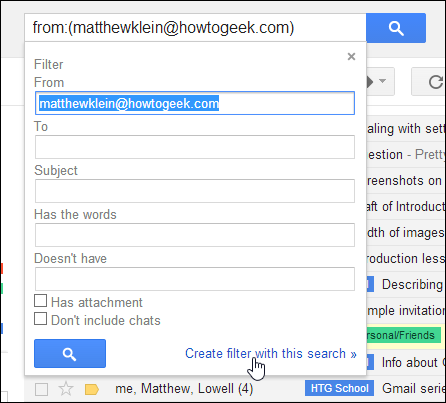Focus the From email field
The width and height of the screenshot is (446, 403).
[195, 103]
